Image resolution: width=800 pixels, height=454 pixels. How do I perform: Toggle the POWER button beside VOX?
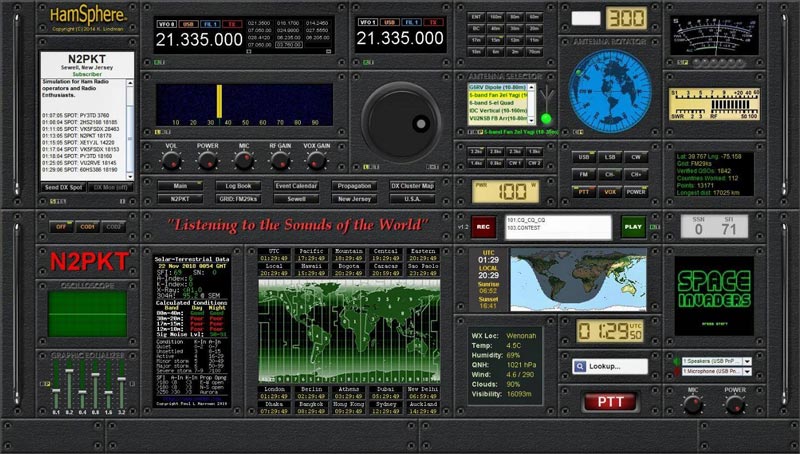tap(636, 192)
